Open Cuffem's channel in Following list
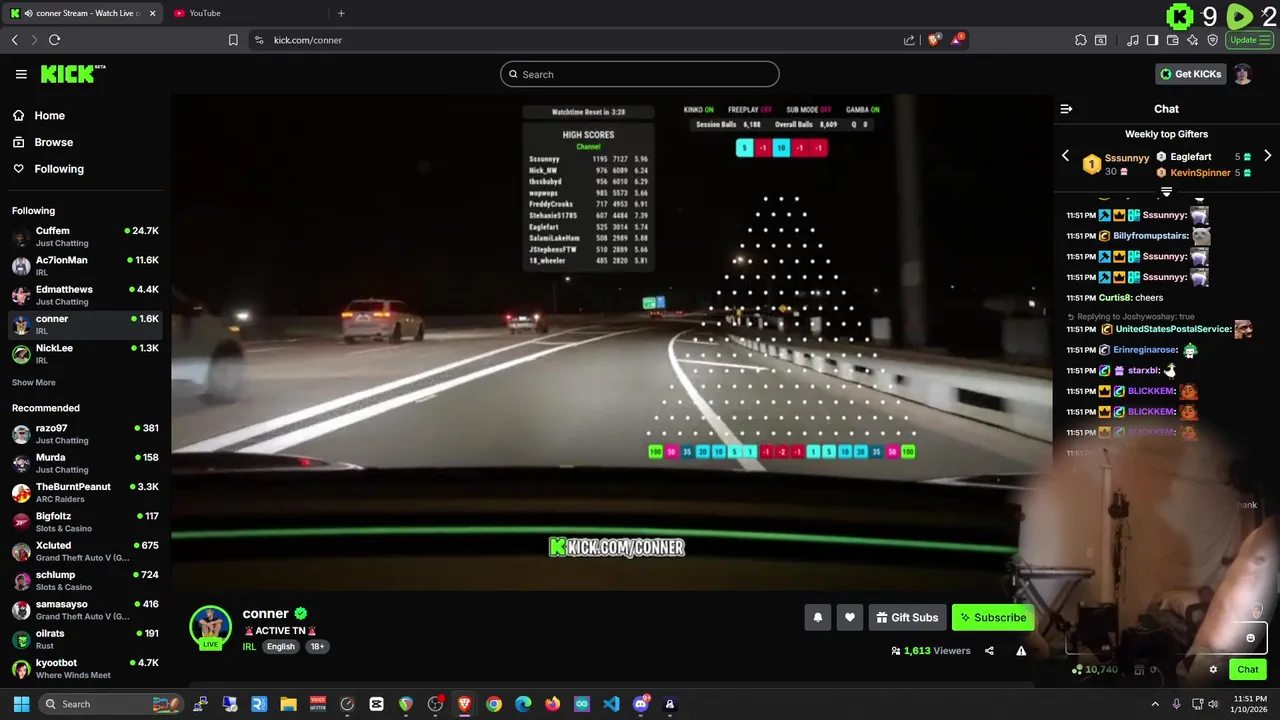The width and height of the screenshot is (1280, 720). [85, 237]
